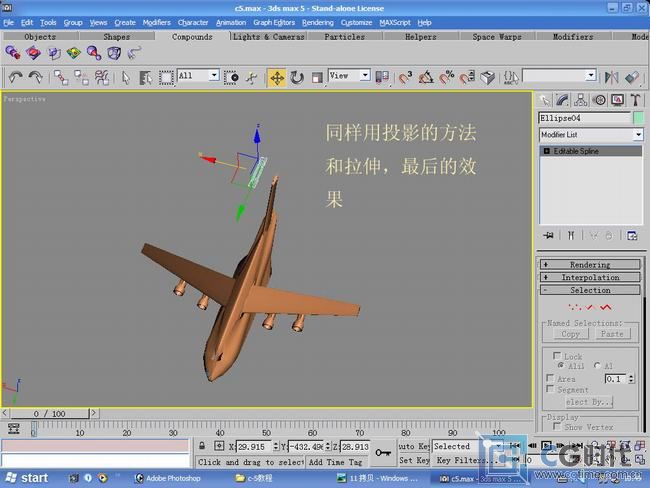650x488 pixels.
Task: Enable the Segment End checkbox
Action: pyautogui.click(x=550, y=389)
